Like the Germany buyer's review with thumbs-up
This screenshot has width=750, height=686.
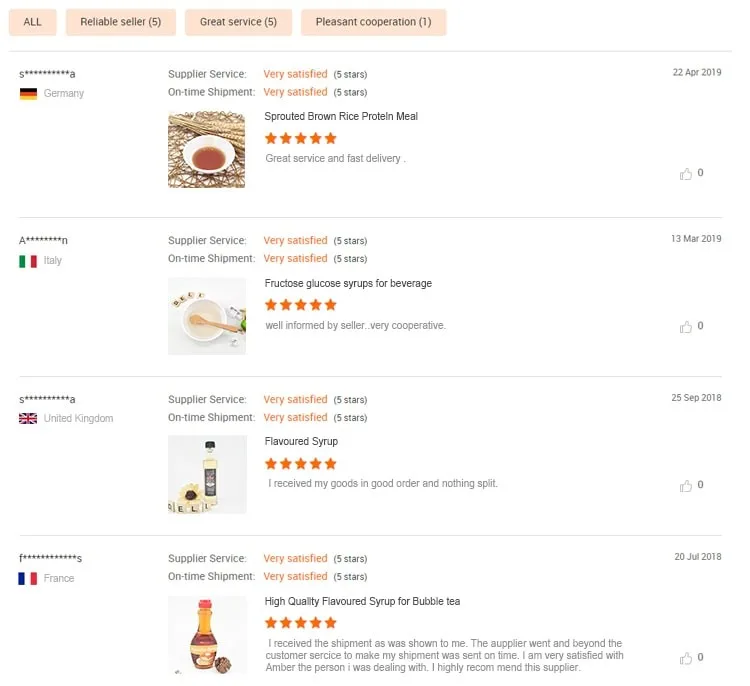686,174
